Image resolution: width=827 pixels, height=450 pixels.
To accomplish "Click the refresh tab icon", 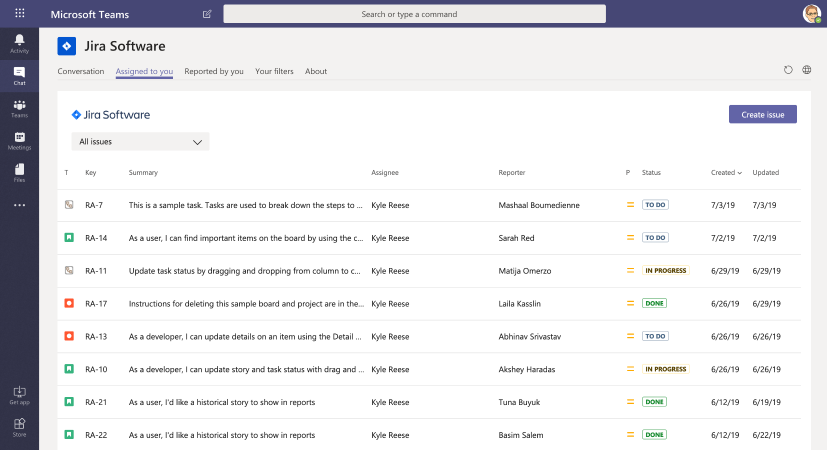I will pyautogui.click(x=788, y=70).
